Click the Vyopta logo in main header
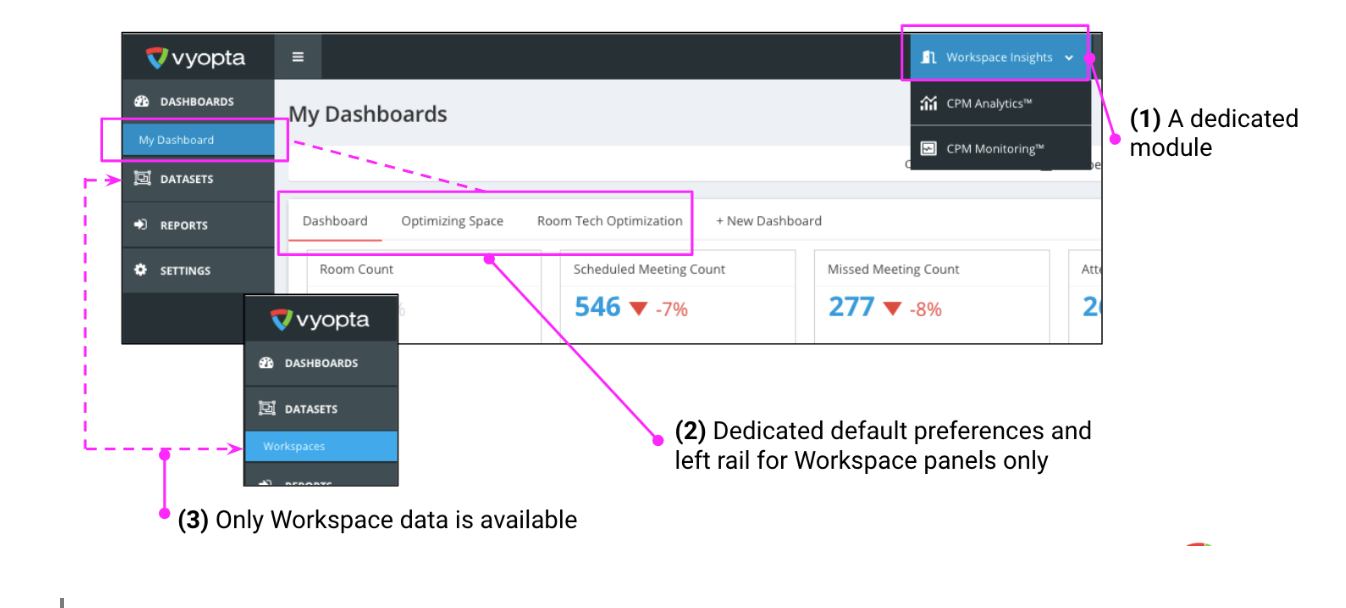Viewport: 1346px width, 608px height. point(196,57)
